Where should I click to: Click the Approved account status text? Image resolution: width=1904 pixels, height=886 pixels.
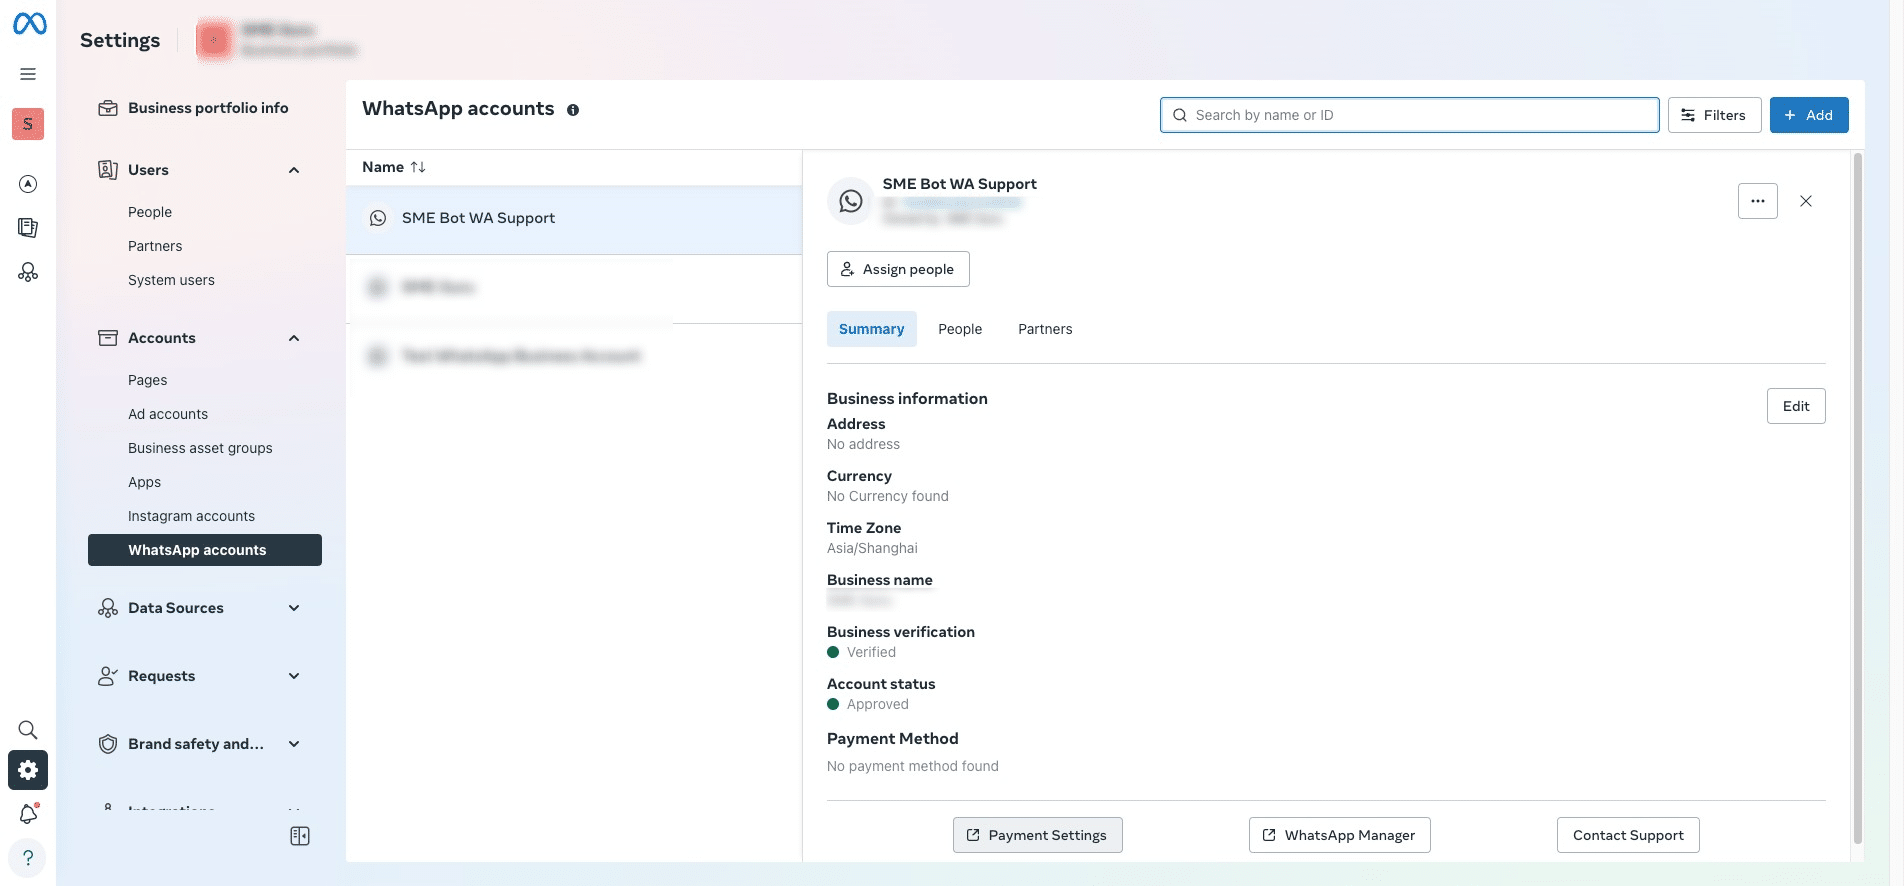pyautogui.click(x=878, y=704)
